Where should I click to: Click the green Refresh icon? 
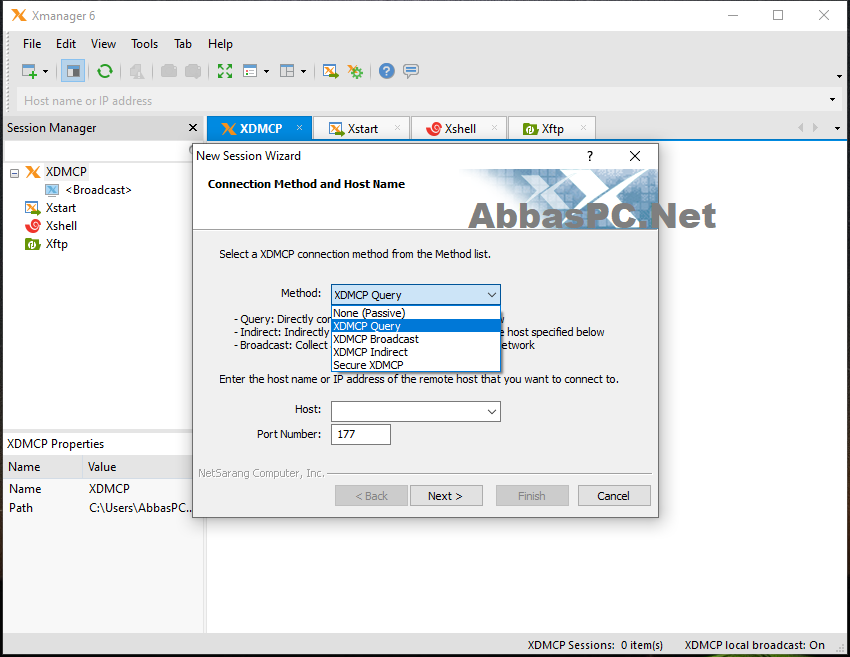105,71
